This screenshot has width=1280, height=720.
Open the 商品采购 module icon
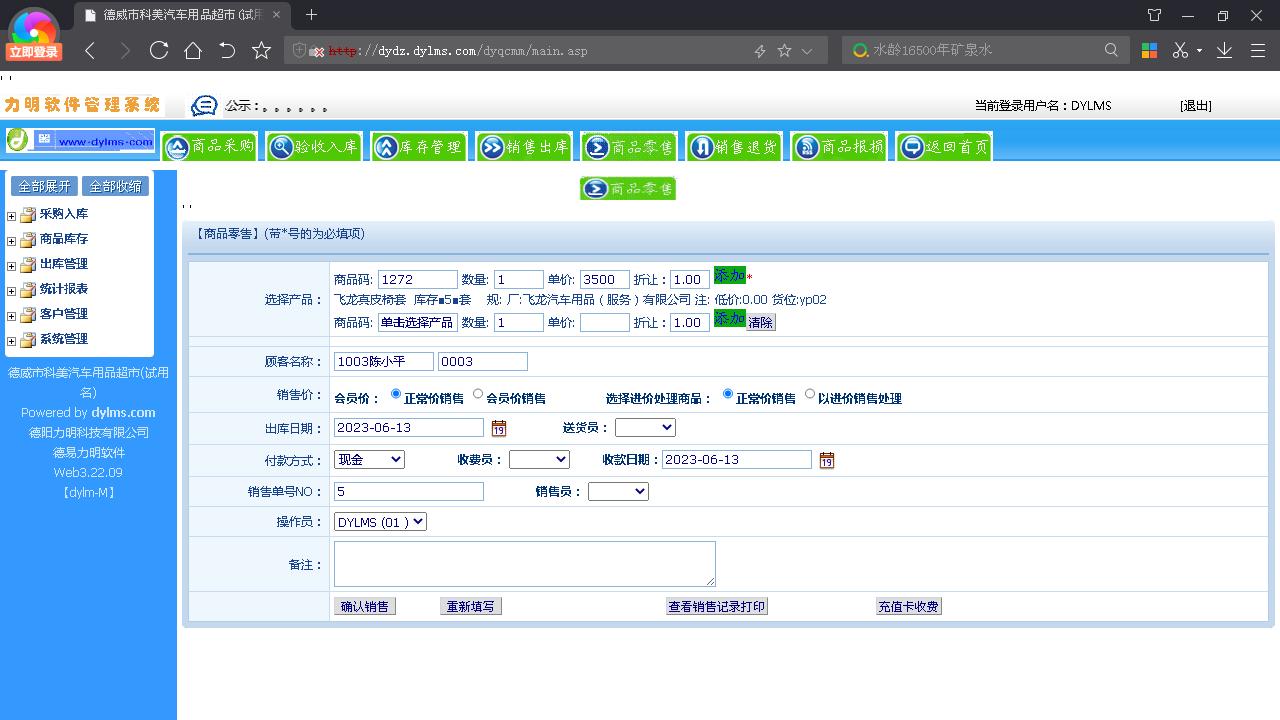click(x=208, y=145)
